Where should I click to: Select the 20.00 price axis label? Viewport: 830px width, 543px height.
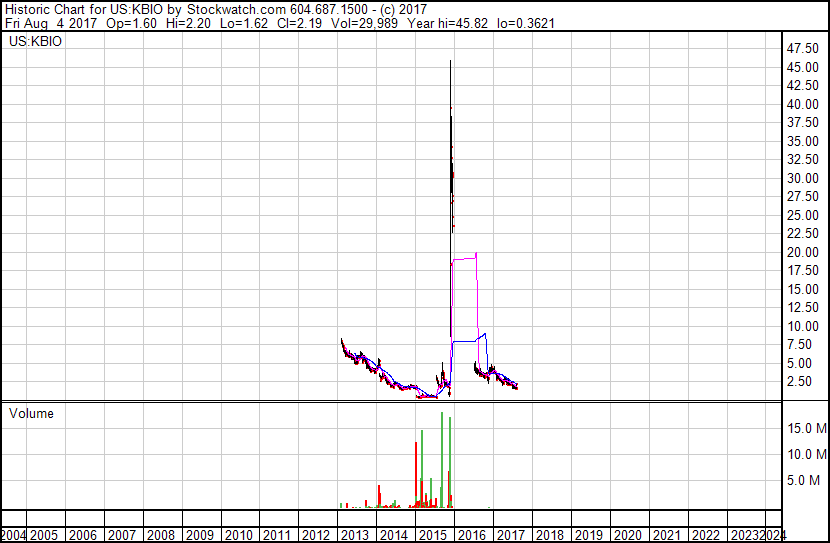[802, 252]
